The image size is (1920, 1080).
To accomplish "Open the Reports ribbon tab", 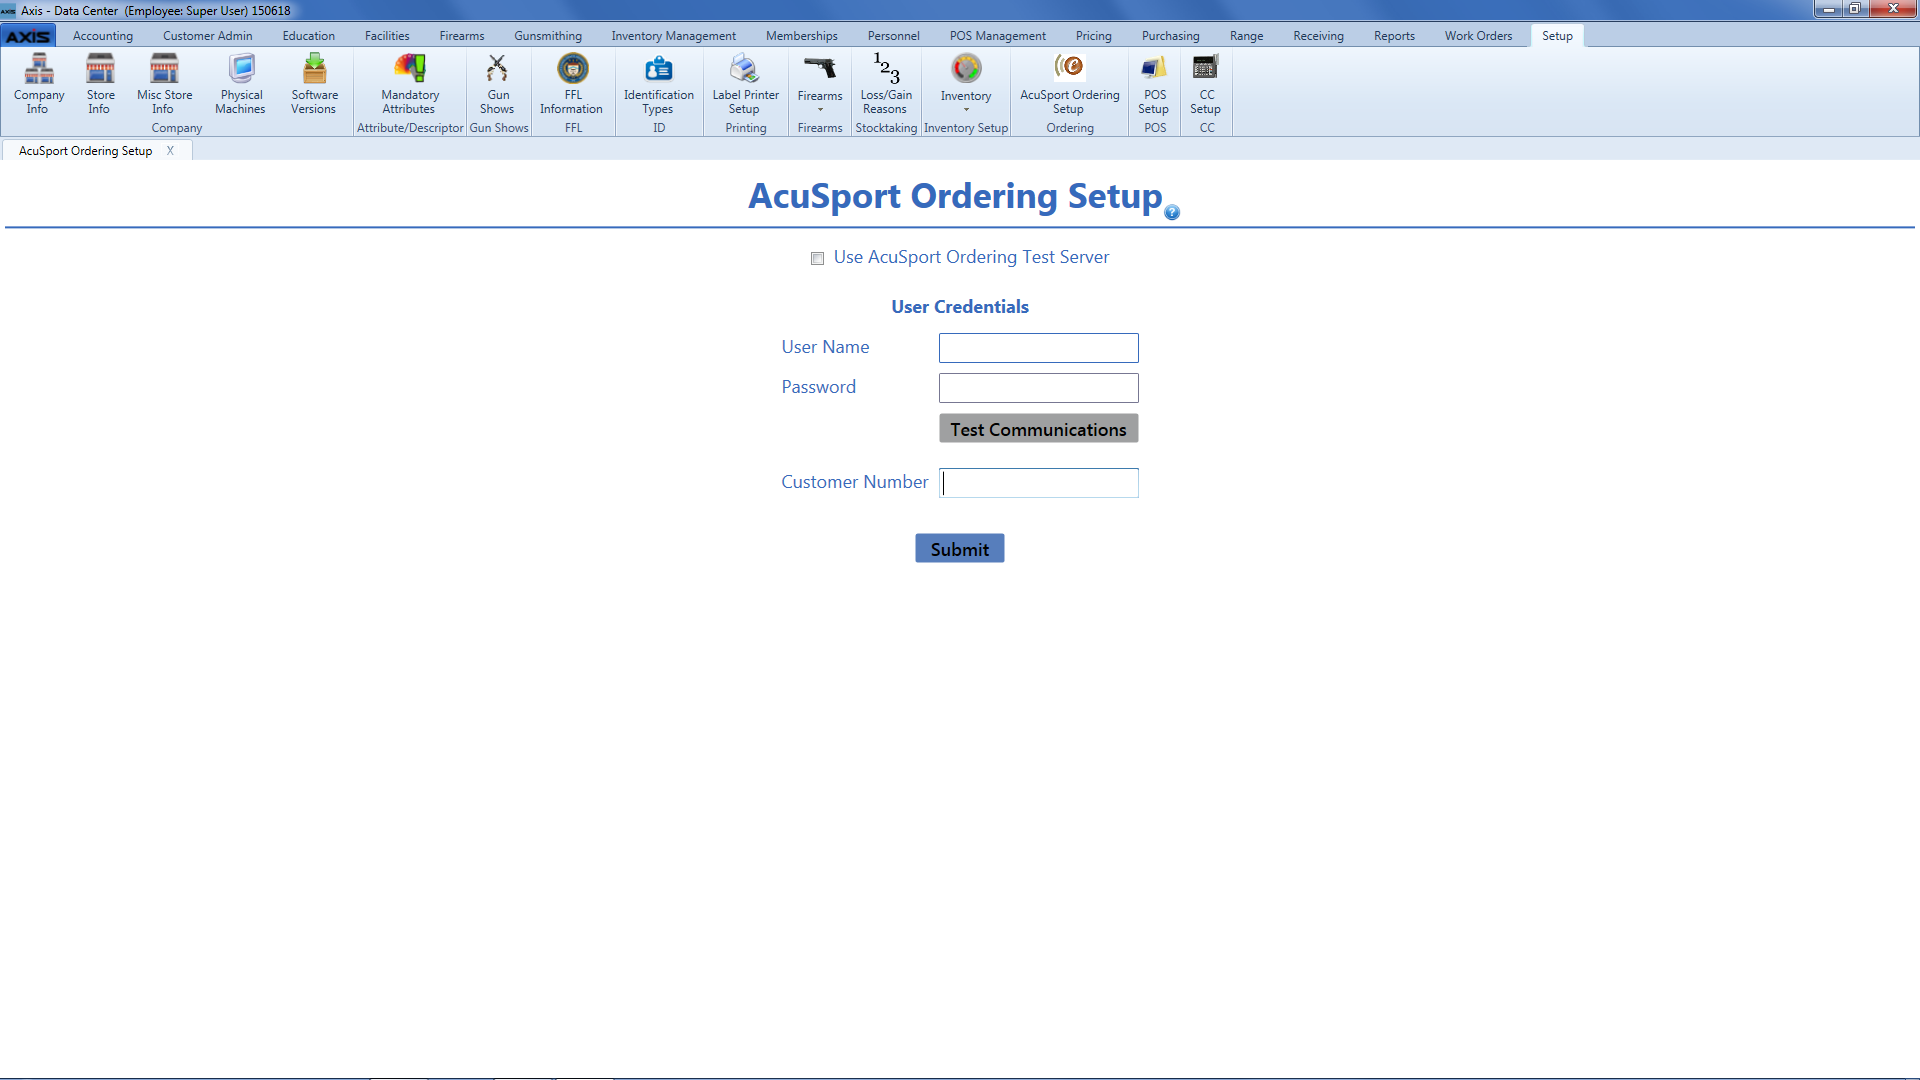I will pyautogui.click(x=1394, y=36).
